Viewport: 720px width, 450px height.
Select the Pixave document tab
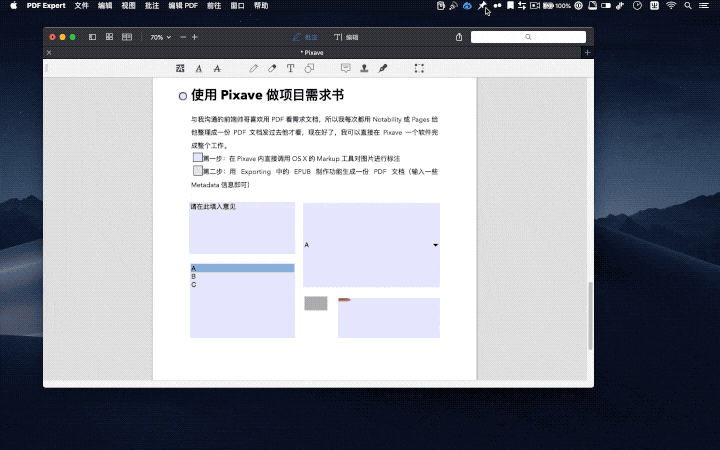[x=312, y=52]
